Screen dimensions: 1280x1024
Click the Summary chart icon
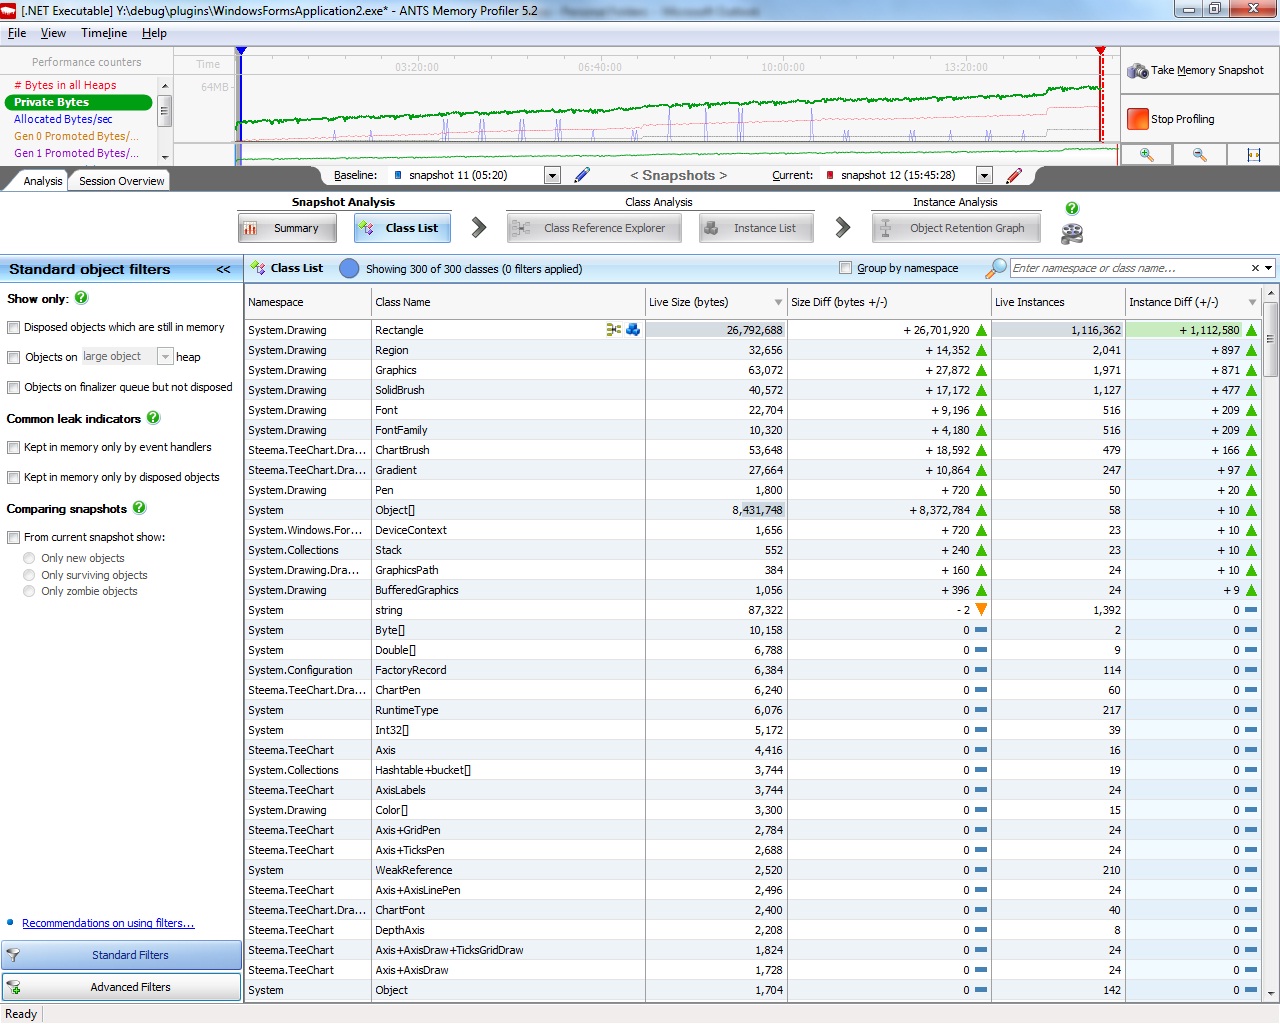(x=250, y=228)
